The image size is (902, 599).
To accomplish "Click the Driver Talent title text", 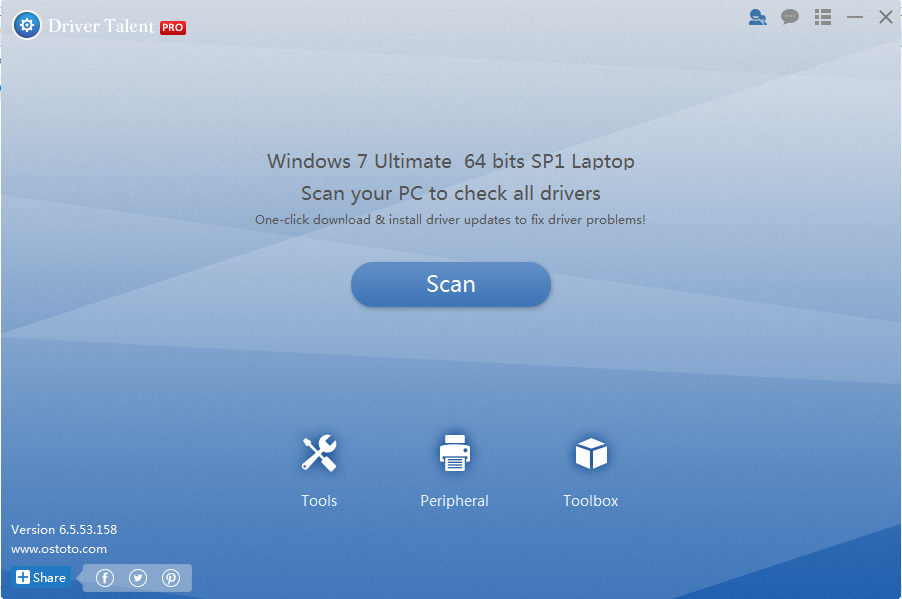I will click(101, 26).
